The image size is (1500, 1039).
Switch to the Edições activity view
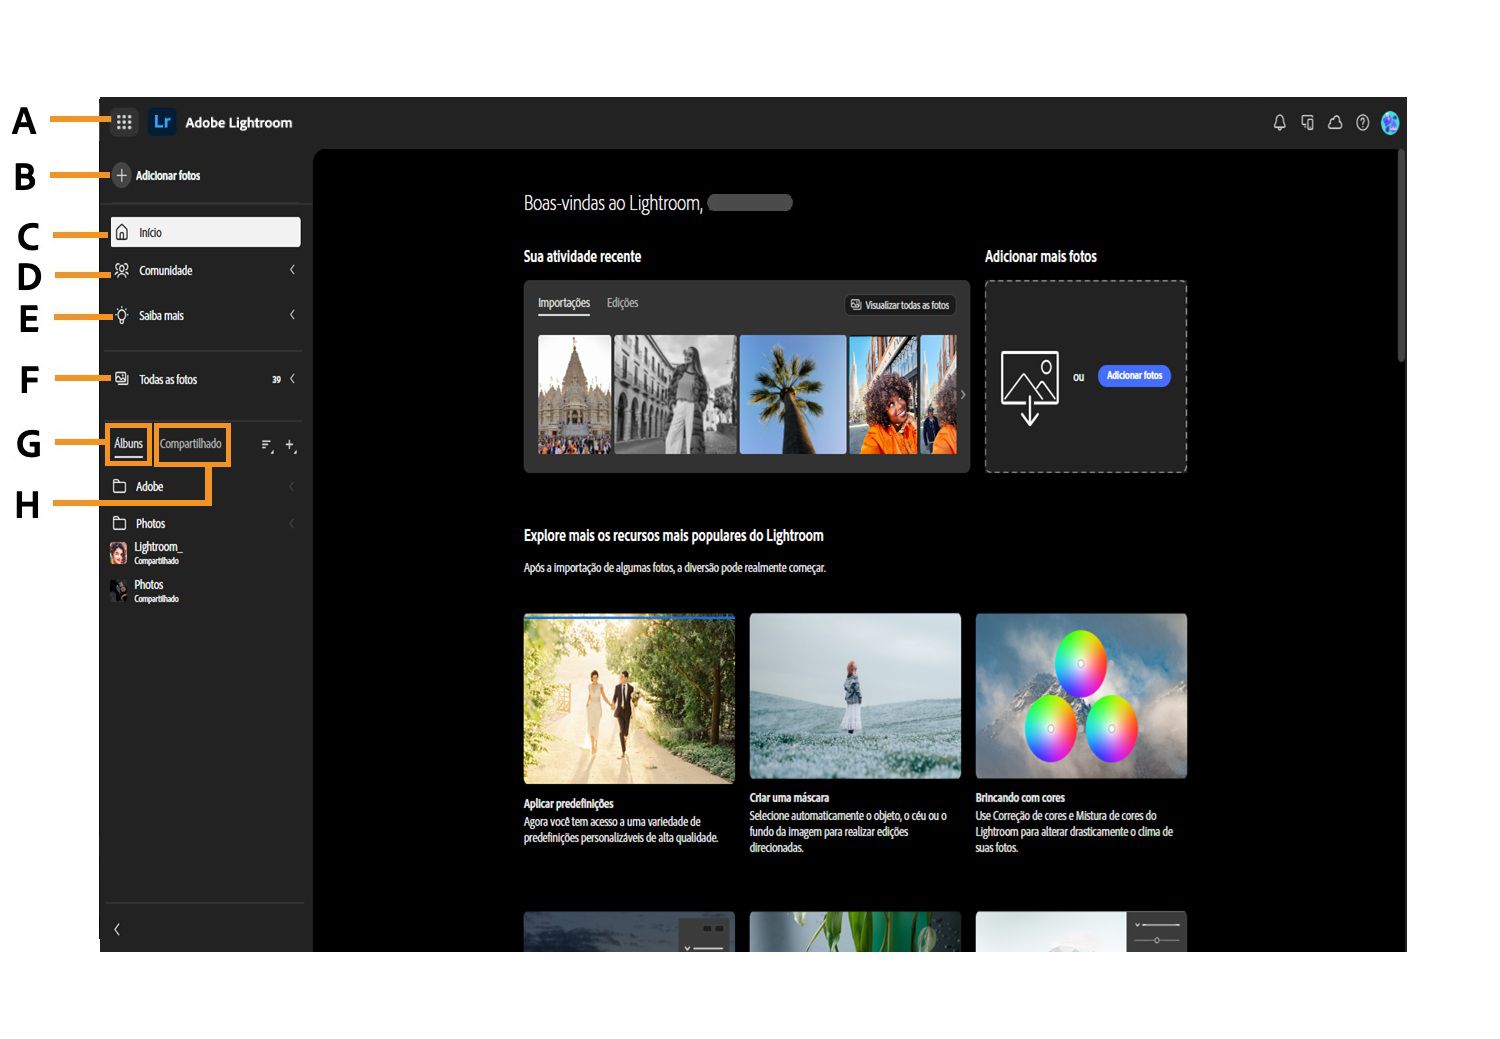(x=623, y=303)
